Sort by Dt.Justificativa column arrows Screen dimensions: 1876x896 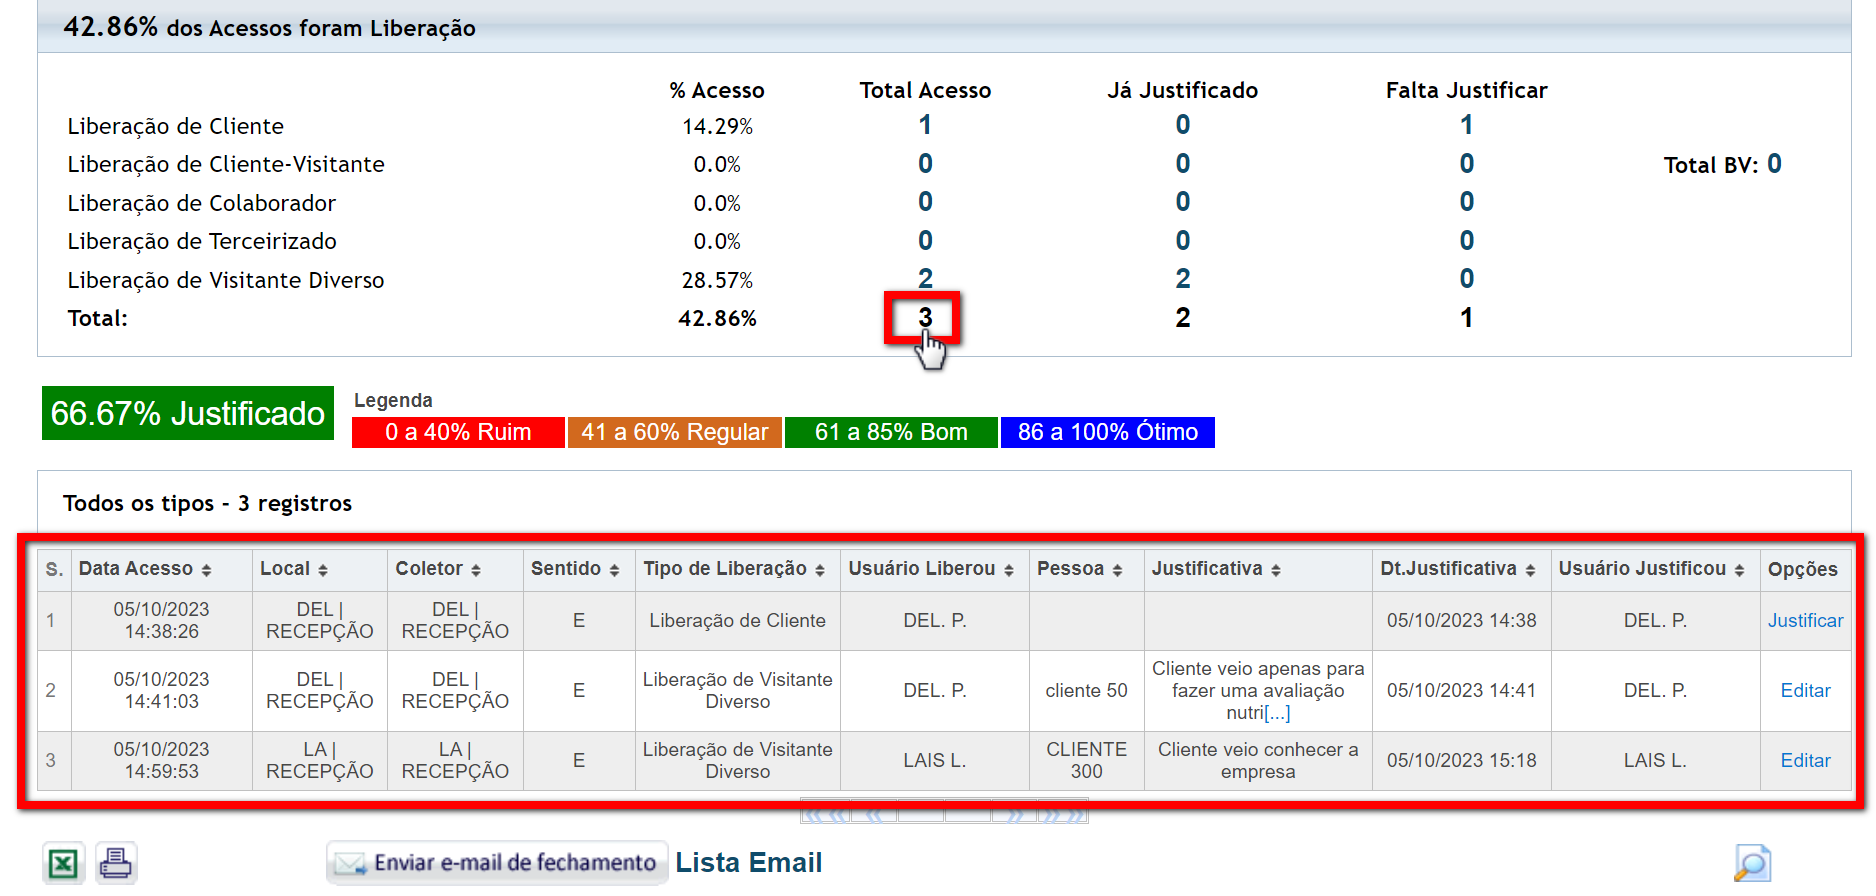pyautogui.click(x=1530, y=570)
